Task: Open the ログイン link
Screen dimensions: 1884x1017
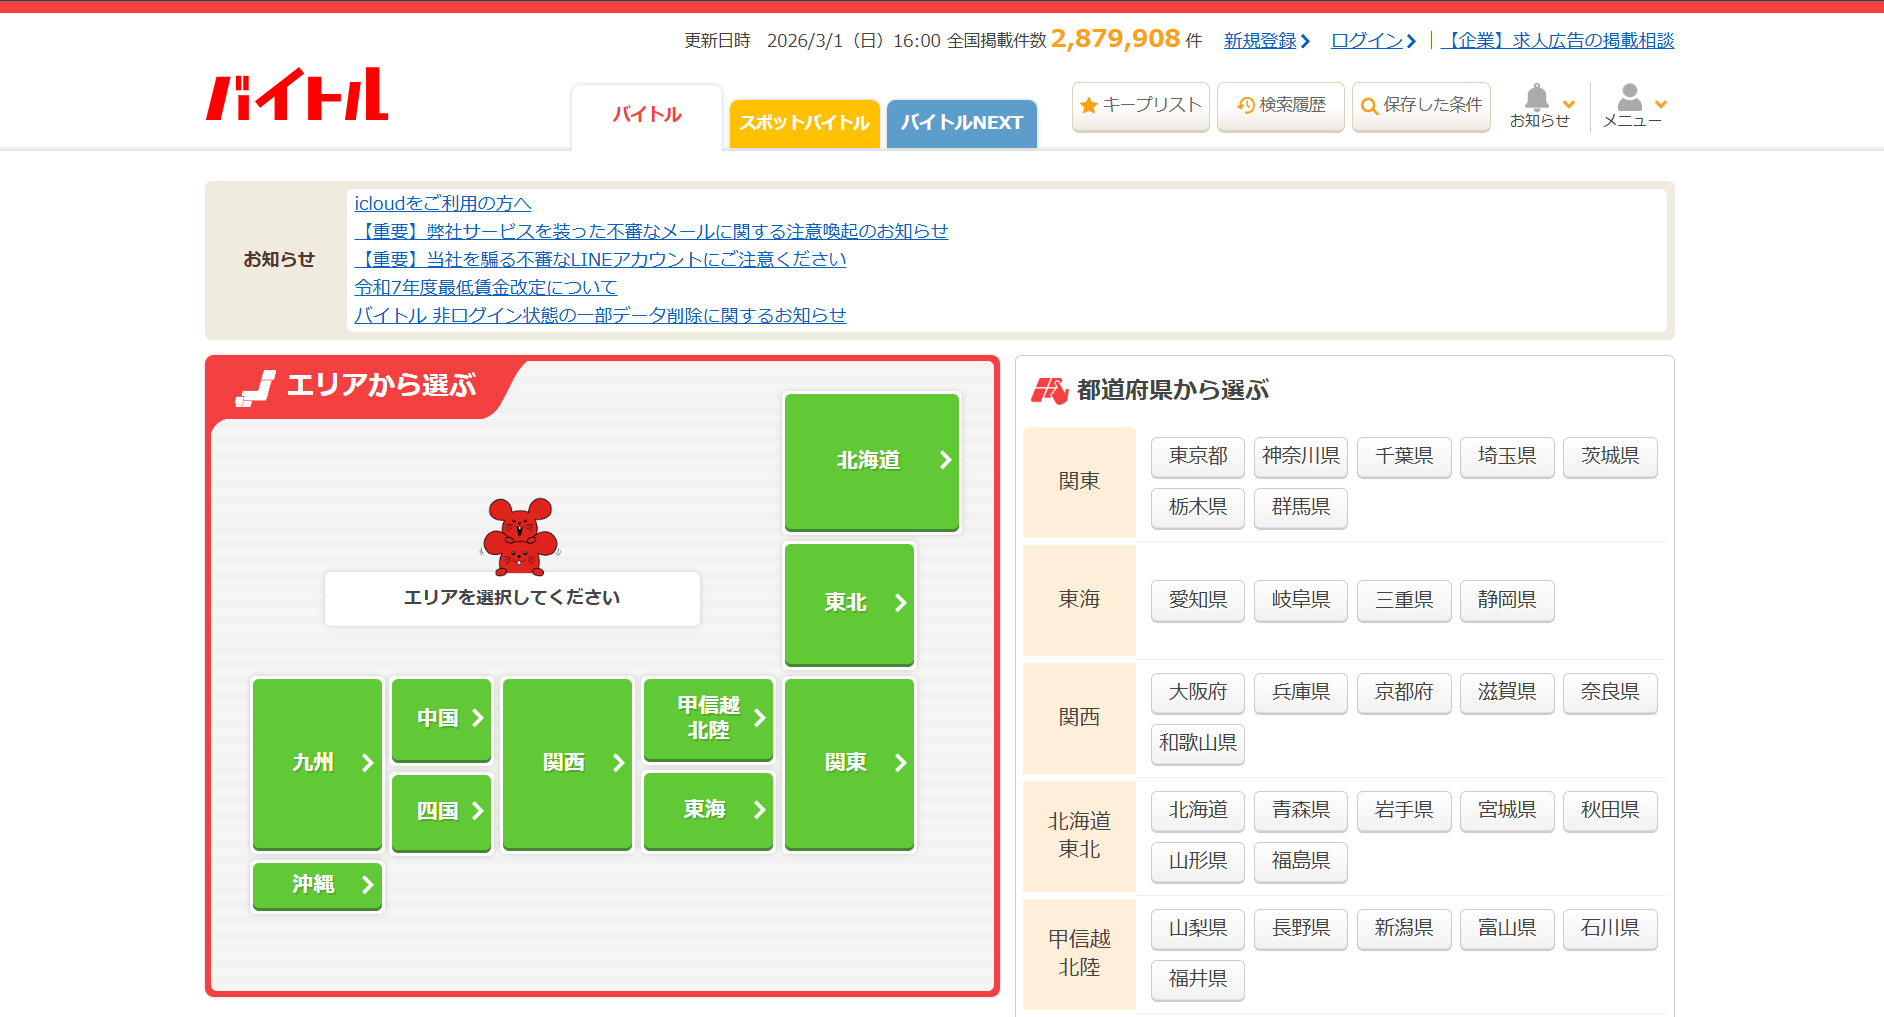Action: [1372, 41]
